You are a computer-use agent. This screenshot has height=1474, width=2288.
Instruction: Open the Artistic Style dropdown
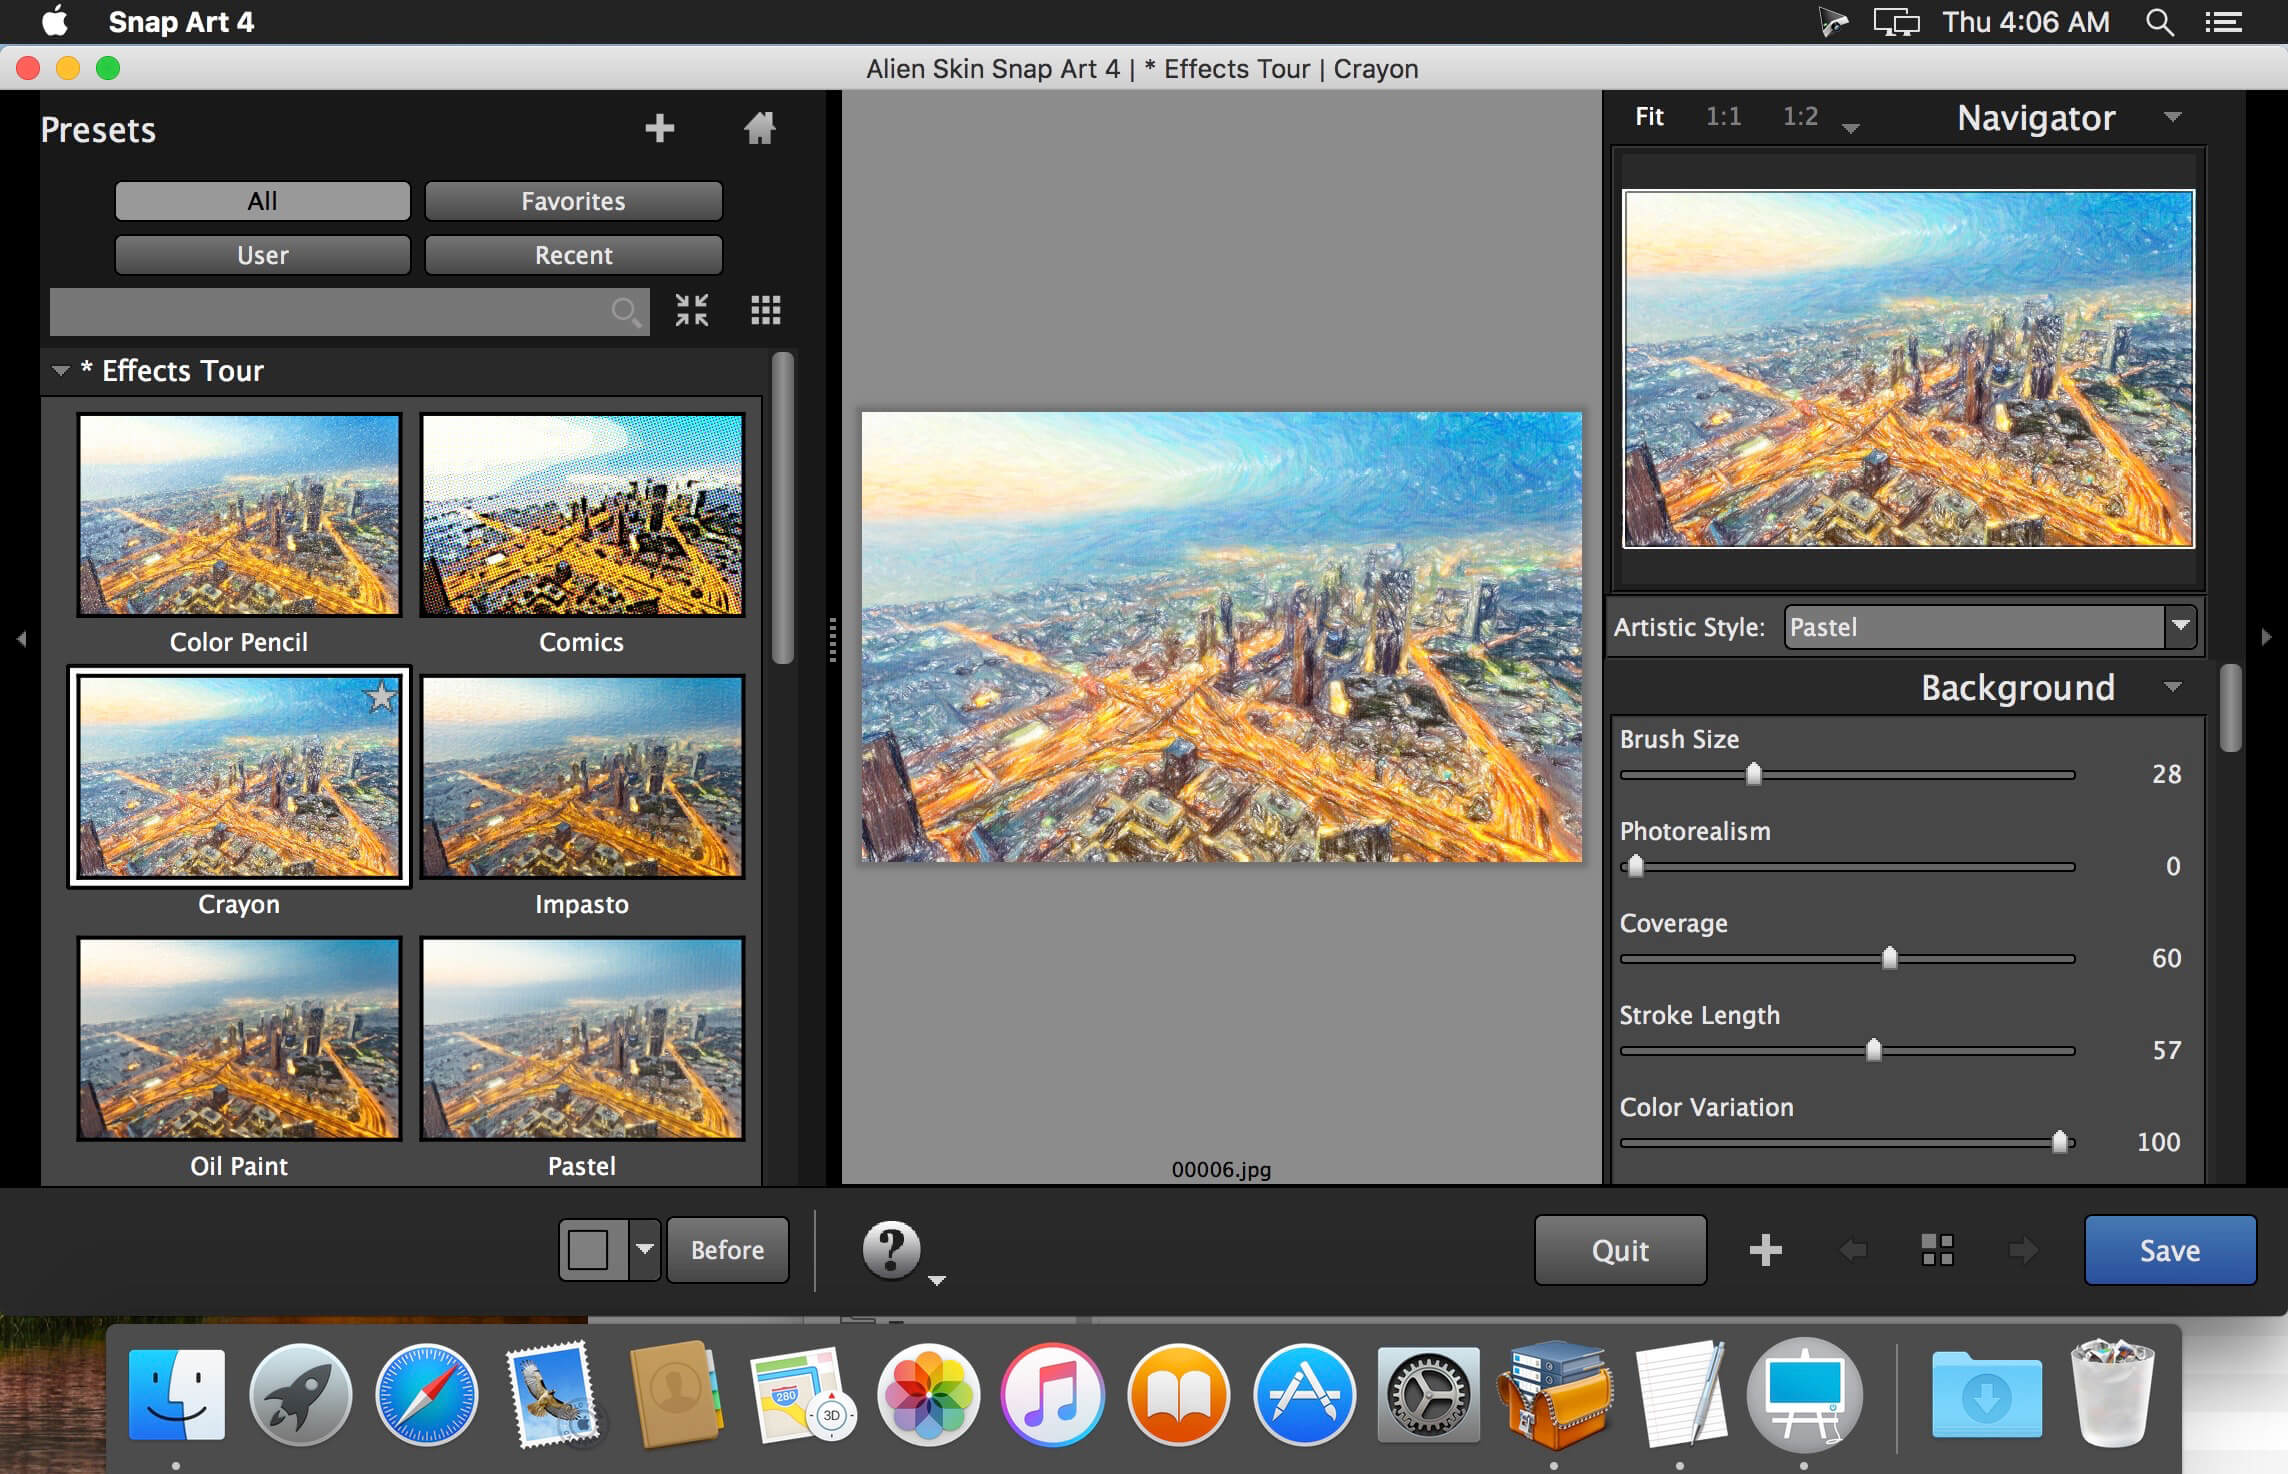1984,627
